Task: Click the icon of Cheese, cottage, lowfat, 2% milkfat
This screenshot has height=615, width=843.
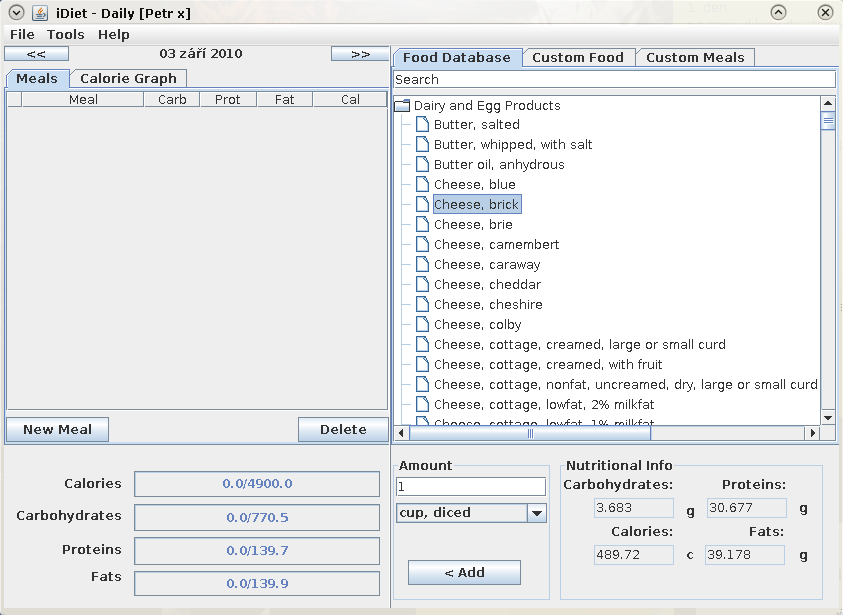Action: click(423, 404)
